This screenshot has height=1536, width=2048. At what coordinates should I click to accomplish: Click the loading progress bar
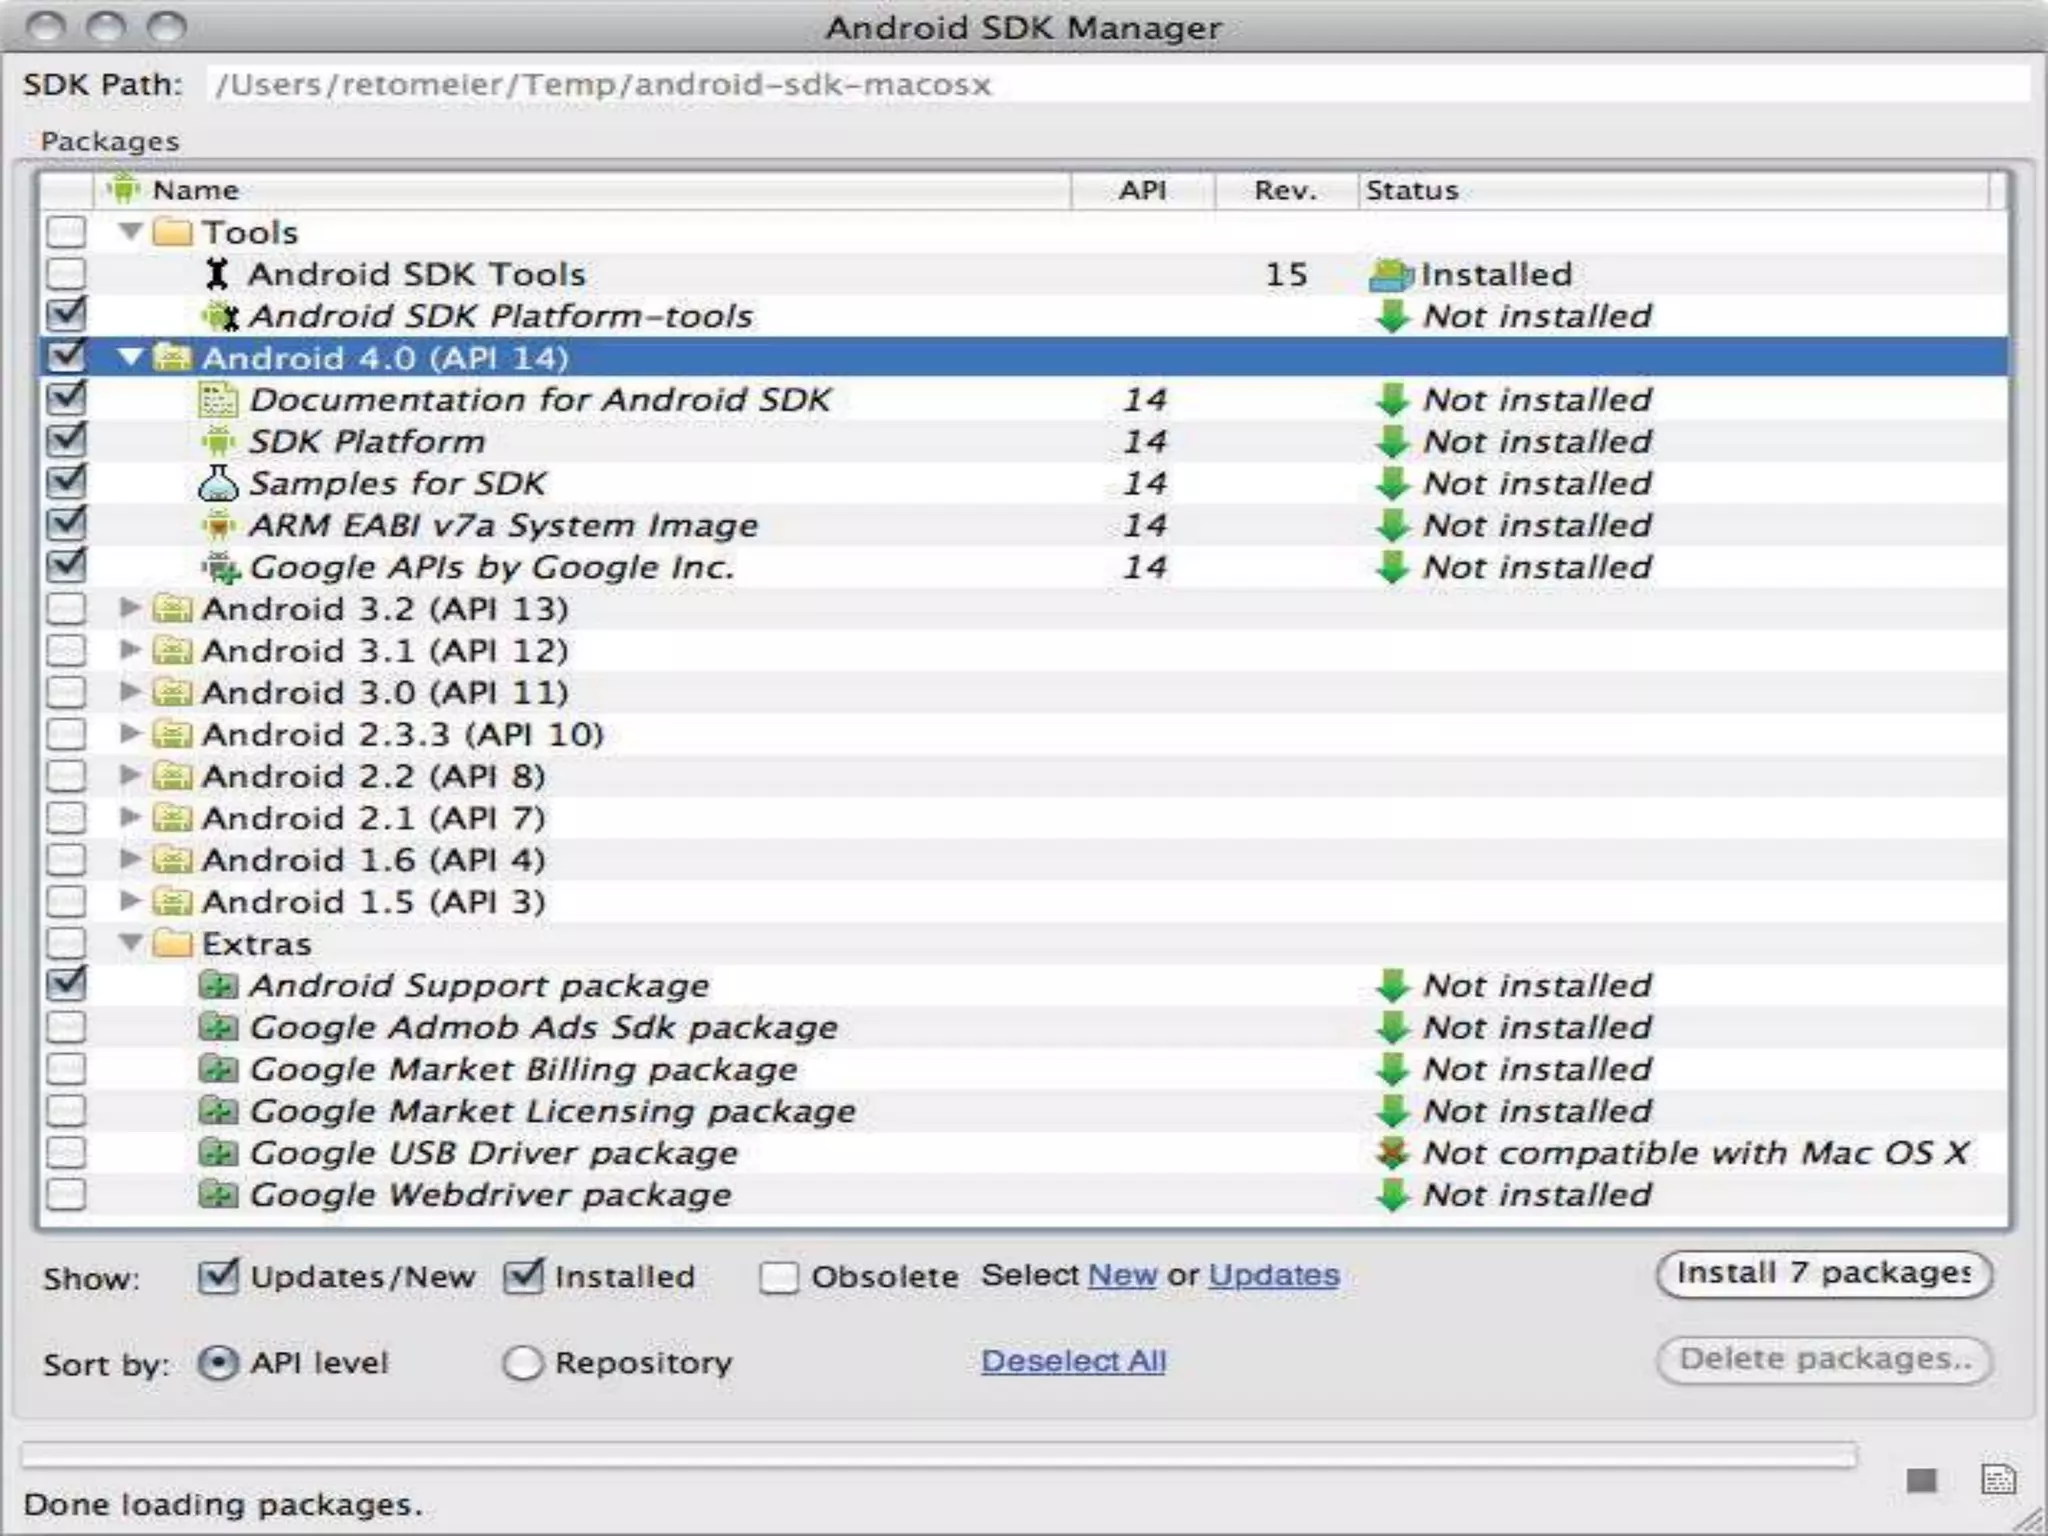coord(939,1455)
